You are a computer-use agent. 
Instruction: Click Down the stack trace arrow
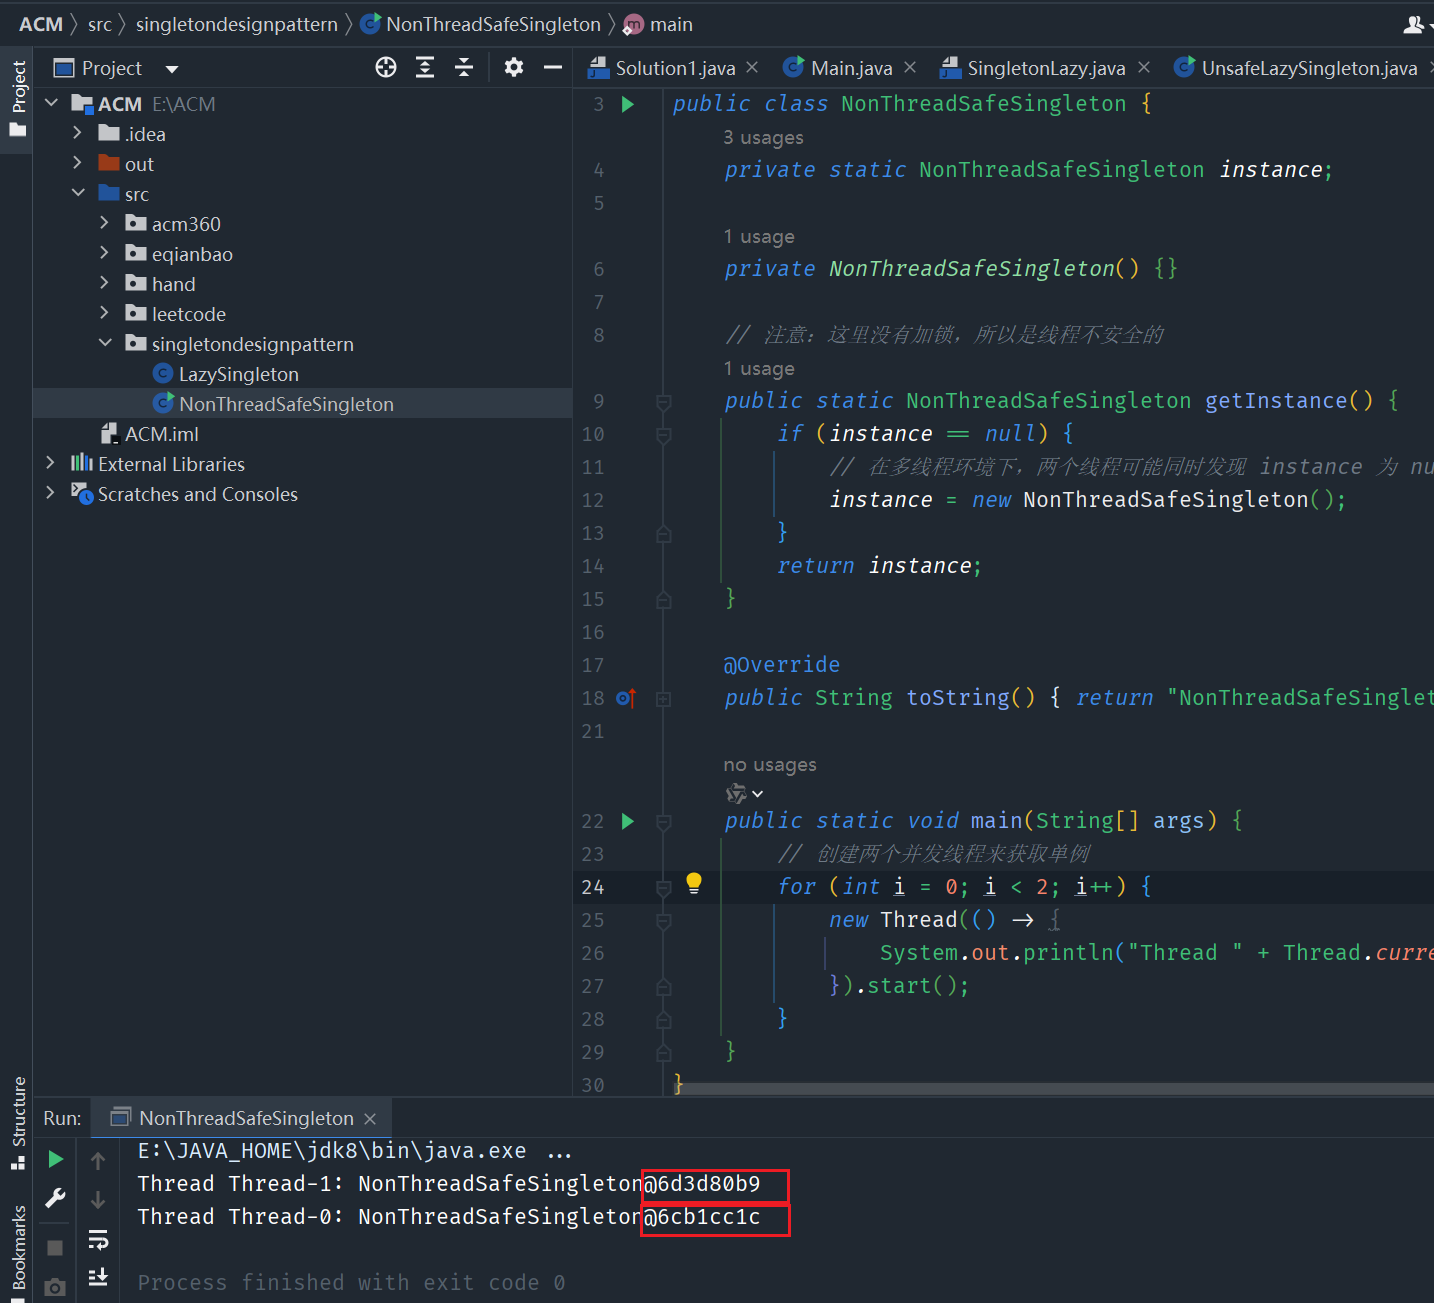coord(98,1200)
